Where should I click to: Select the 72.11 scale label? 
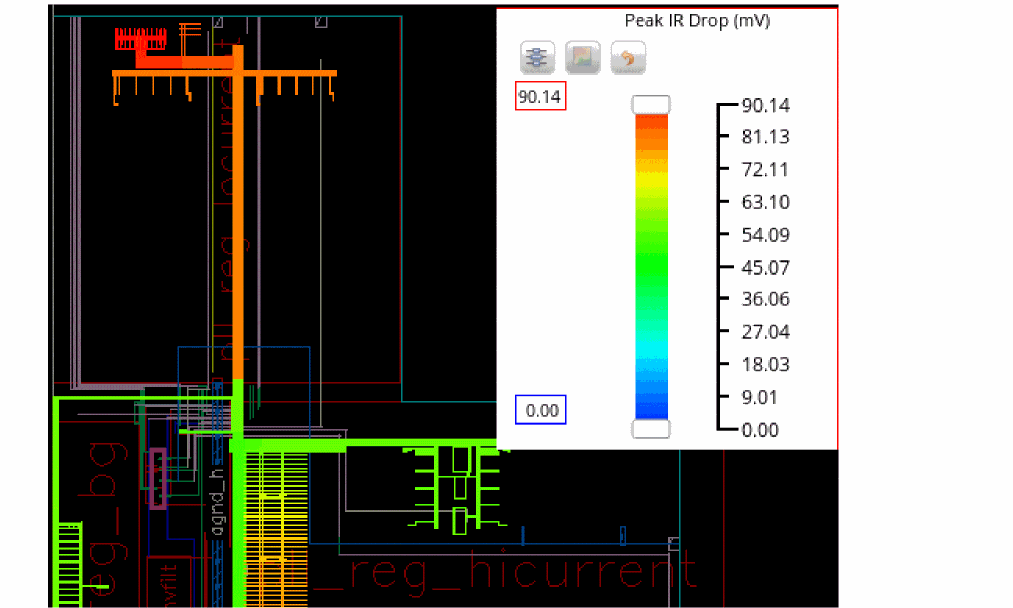pyautogui.click(x=765, y=169)
